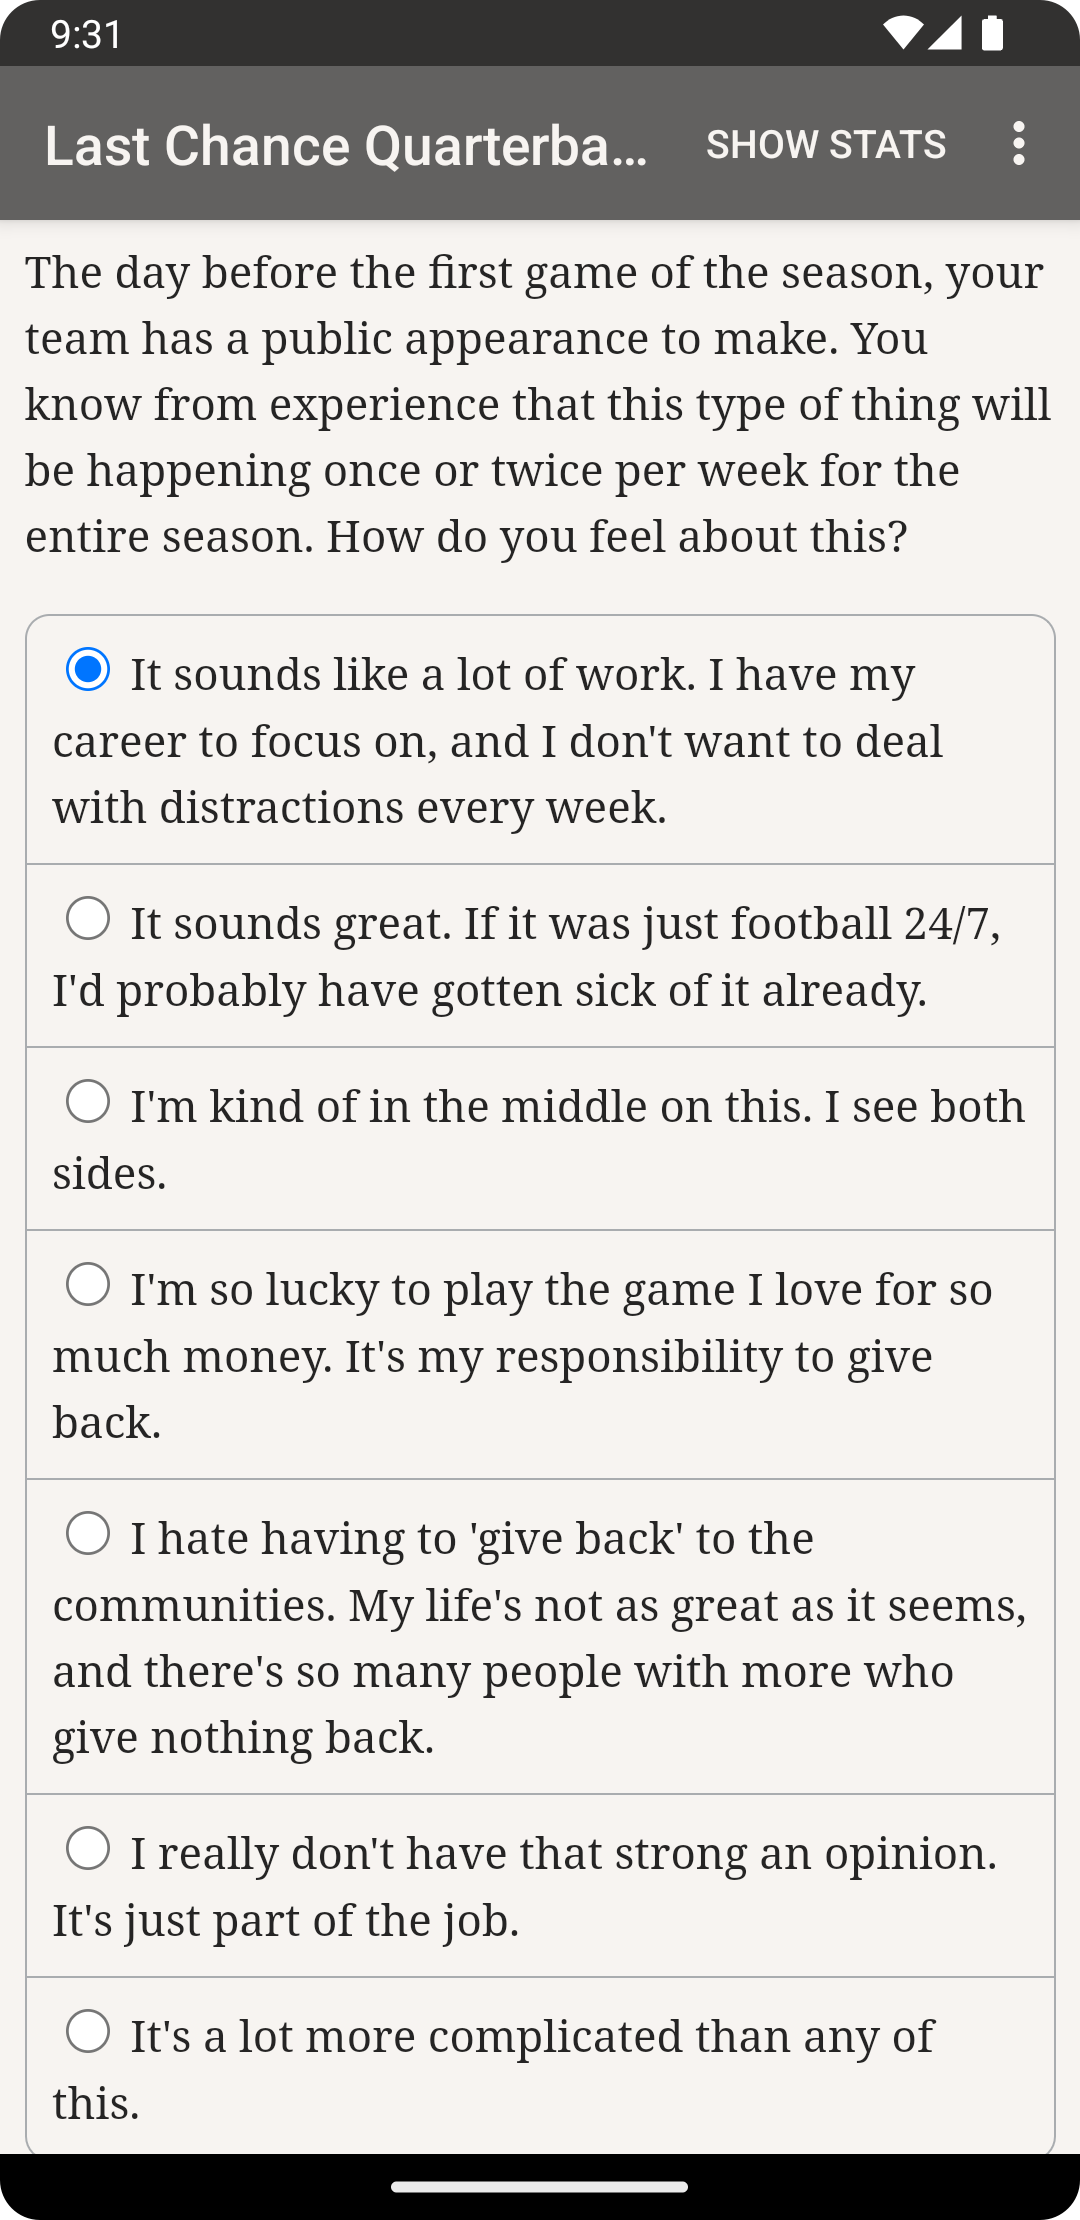Tap the 'I see both sides' answer text
The height and width of the screenshot is (2220, 1080).
click(540, 1140)
